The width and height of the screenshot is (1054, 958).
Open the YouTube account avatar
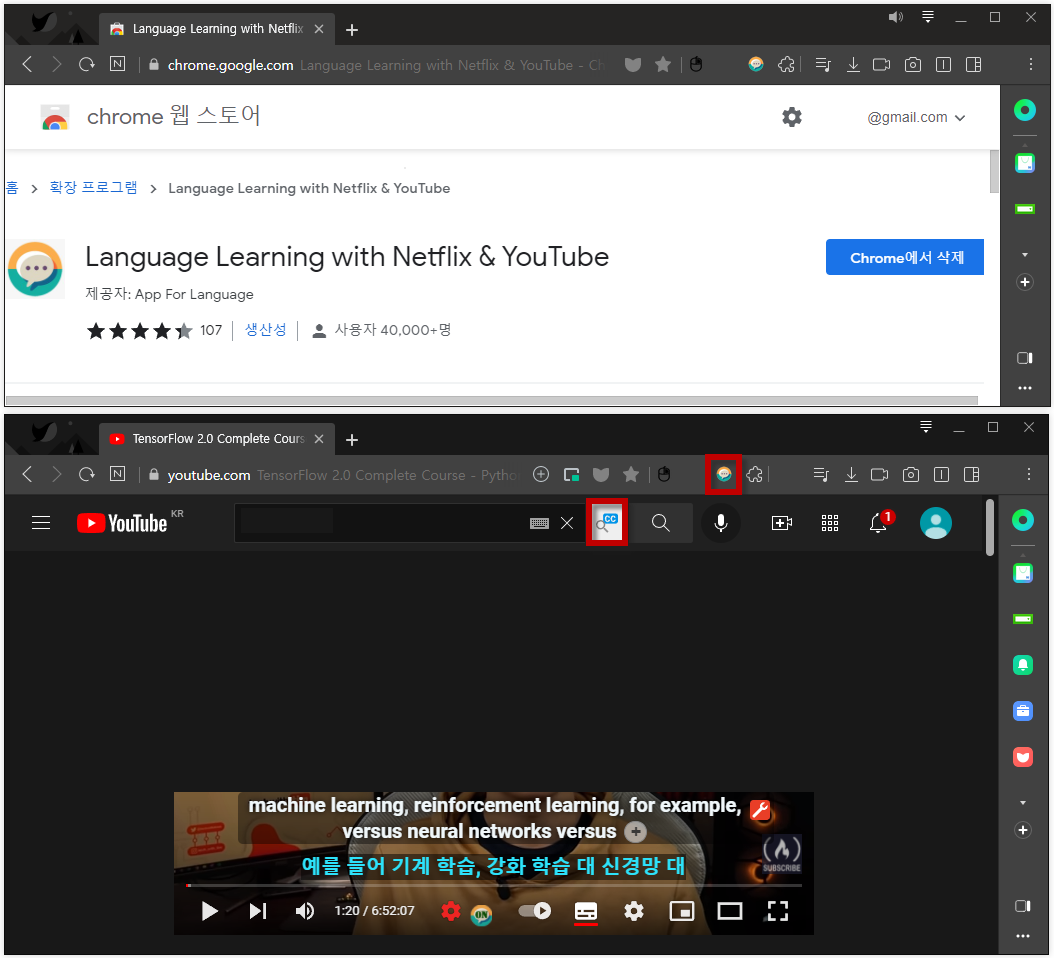(x=935, y=523)
